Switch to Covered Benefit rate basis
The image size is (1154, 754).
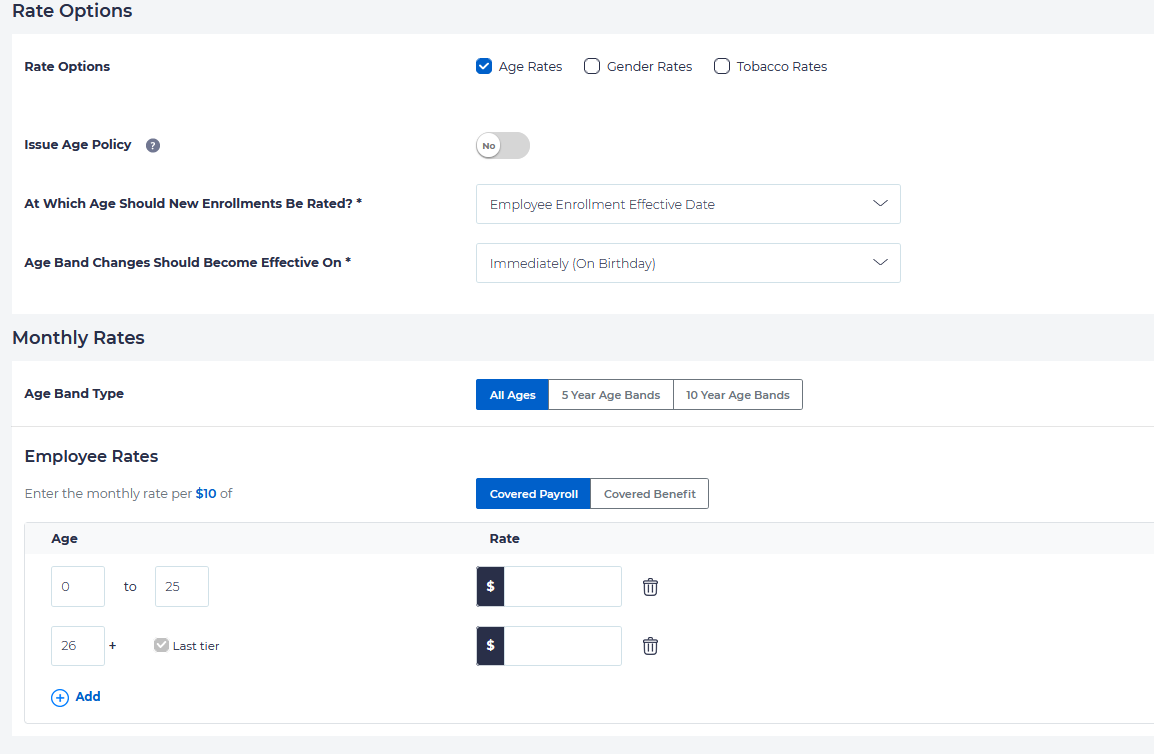point(649,494)
